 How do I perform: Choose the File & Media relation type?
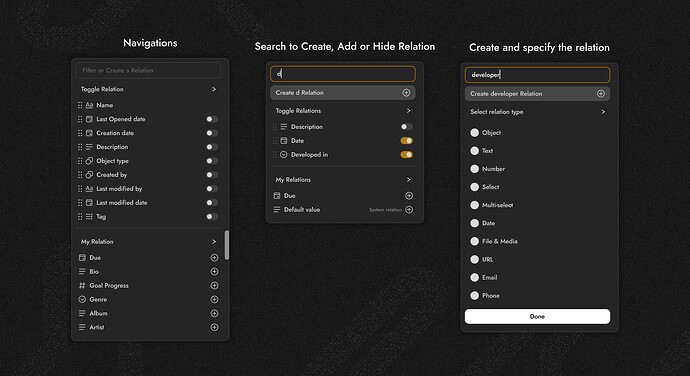pyautogui.click(x=474, y=241)
